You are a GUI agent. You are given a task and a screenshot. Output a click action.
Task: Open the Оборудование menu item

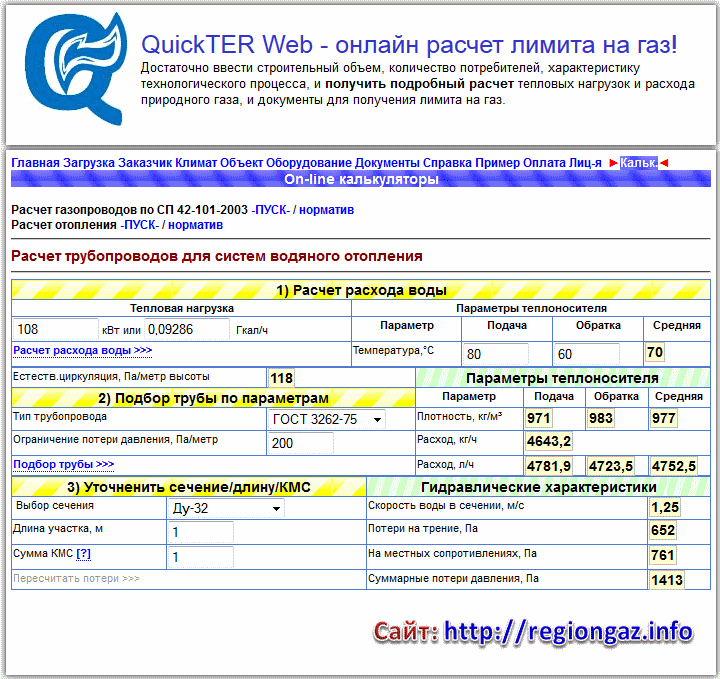[x=308, y=162]
